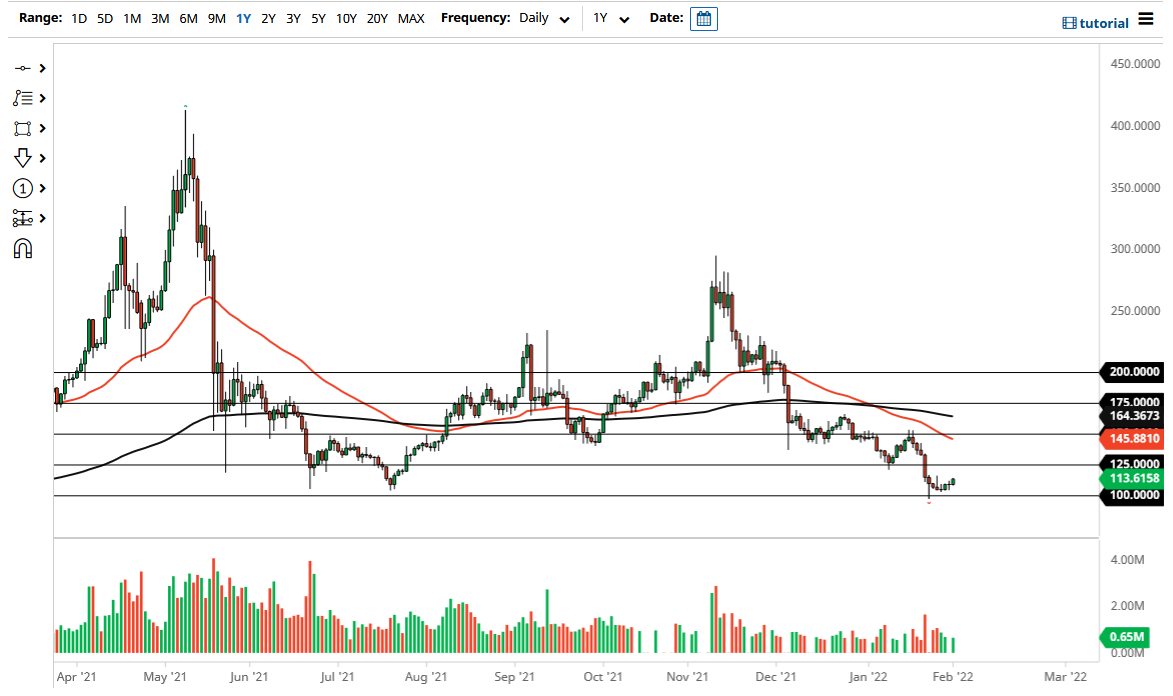Click the green 113.6158 price label
Screen dimensions: 1173x696
click(1131, 479)
